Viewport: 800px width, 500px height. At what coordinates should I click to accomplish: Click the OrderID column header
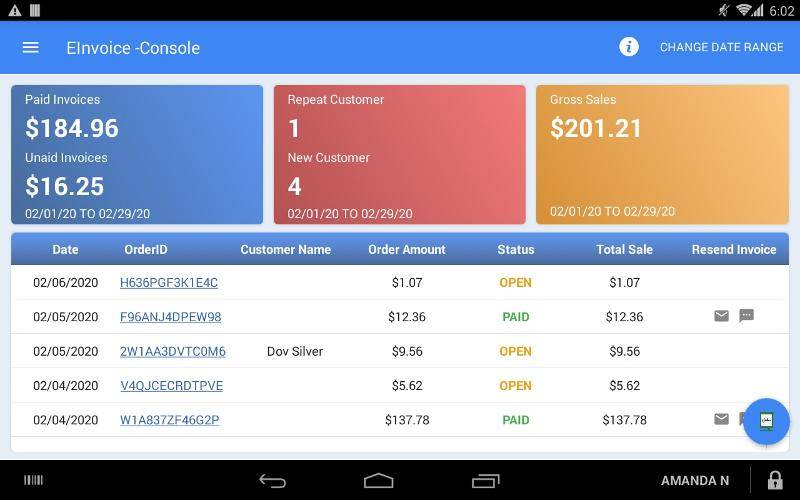(146, 249)
